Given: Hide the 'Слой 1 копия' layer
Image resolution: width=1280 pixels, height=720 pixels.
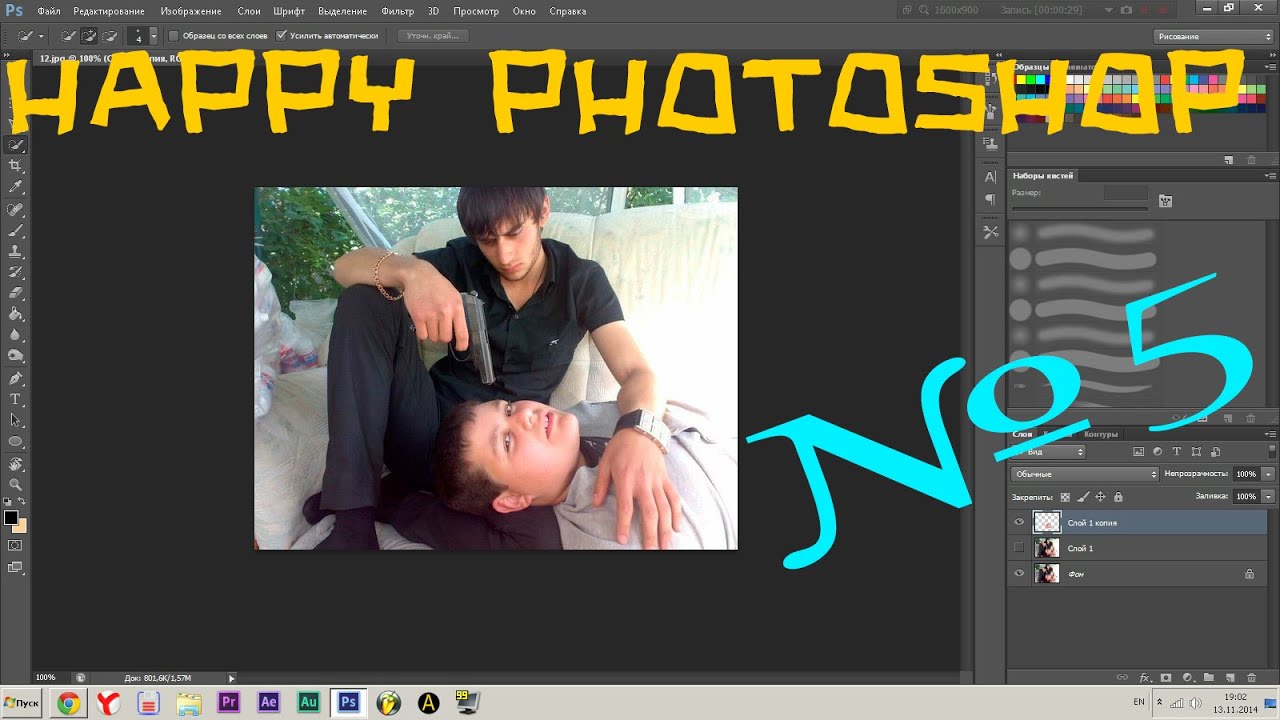Looking at the screenshot, I should tap(1019, 522).
